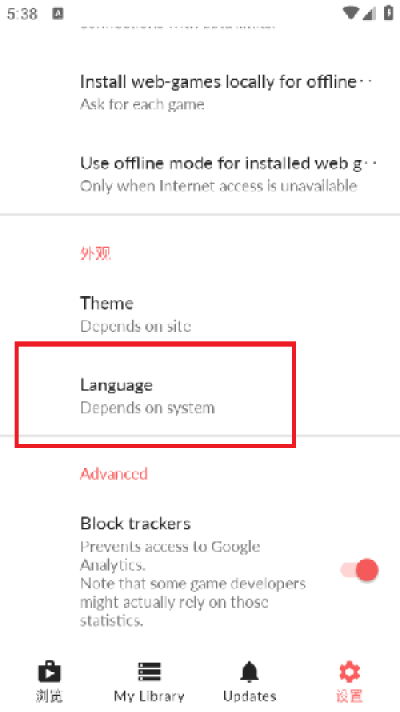The image size is (400, 712).
Task: Tap the Advanced section header
Action: click(x=114, y=474)
